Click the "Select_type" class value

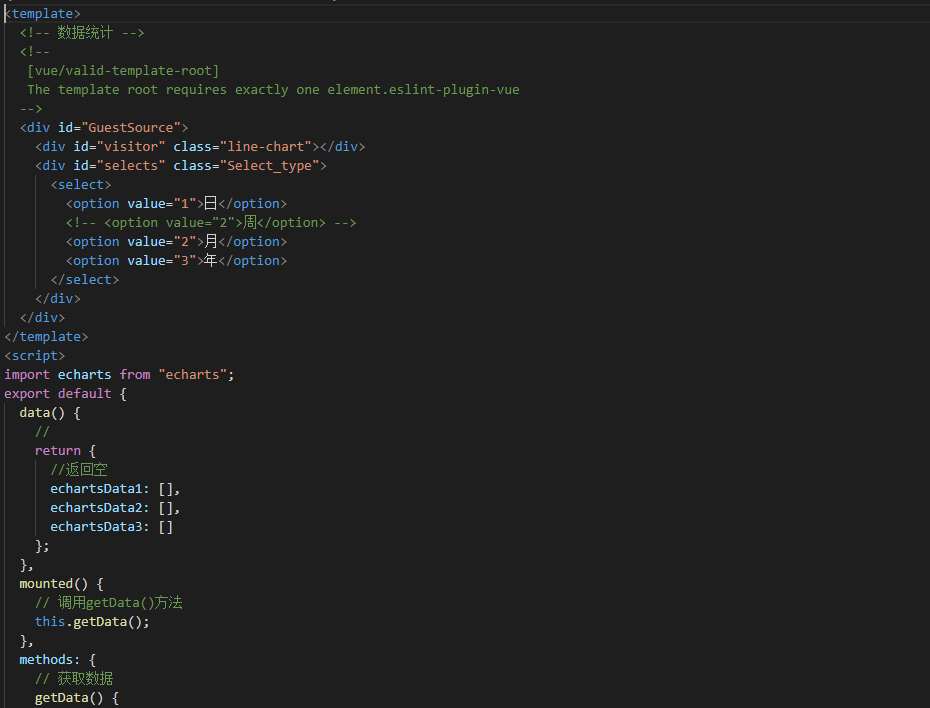pyautogui.click(x=272, y=165)
